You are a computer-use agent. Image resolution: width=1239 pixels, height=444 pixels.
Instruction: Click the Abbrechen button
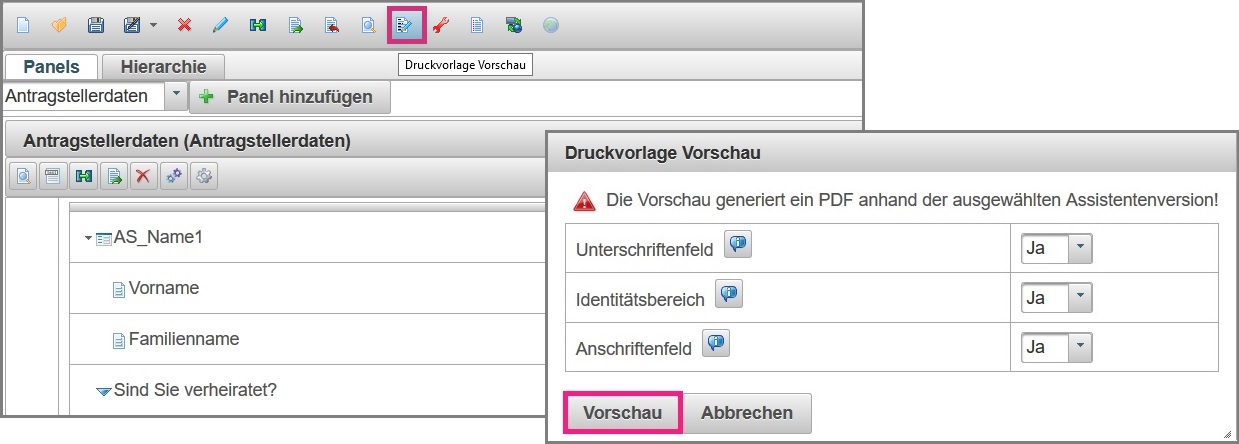tap(747, 413)
